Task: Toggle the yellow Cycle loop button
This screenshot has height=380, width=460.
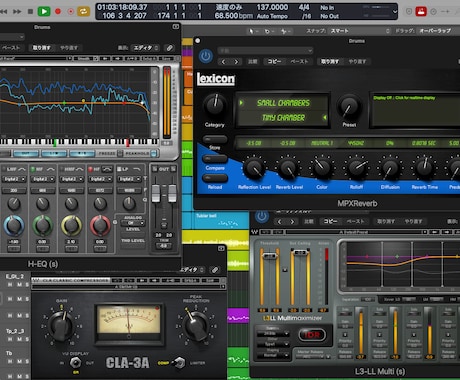Action: tap(83, 11)
